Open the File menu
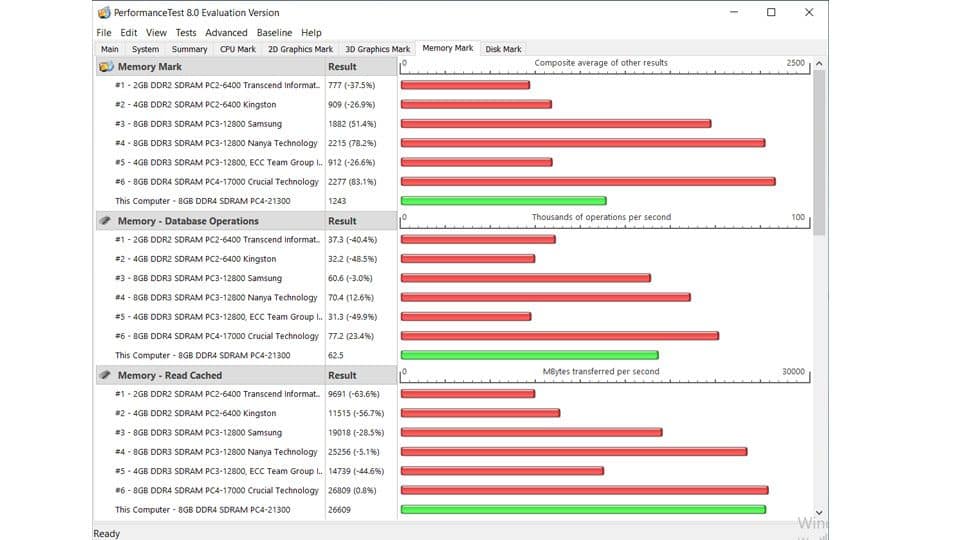960x540 pixels. coord(104,33)
